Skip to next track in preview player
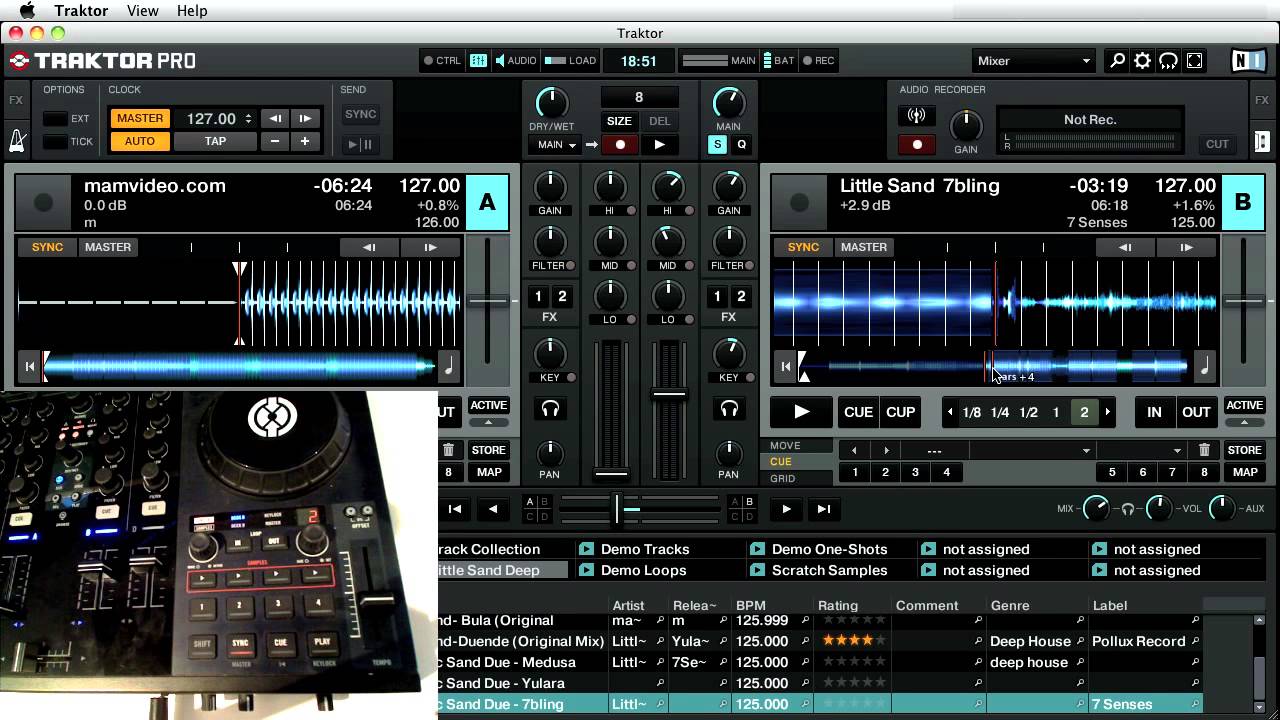The width and height of the screenshot is (1280, 720). (824, 509)
